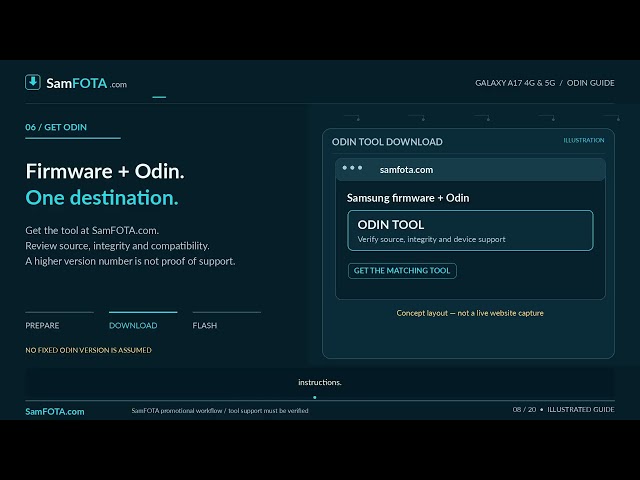Click the One destination. headline
This screenshot has height=480, width=640.
[102, 198]
